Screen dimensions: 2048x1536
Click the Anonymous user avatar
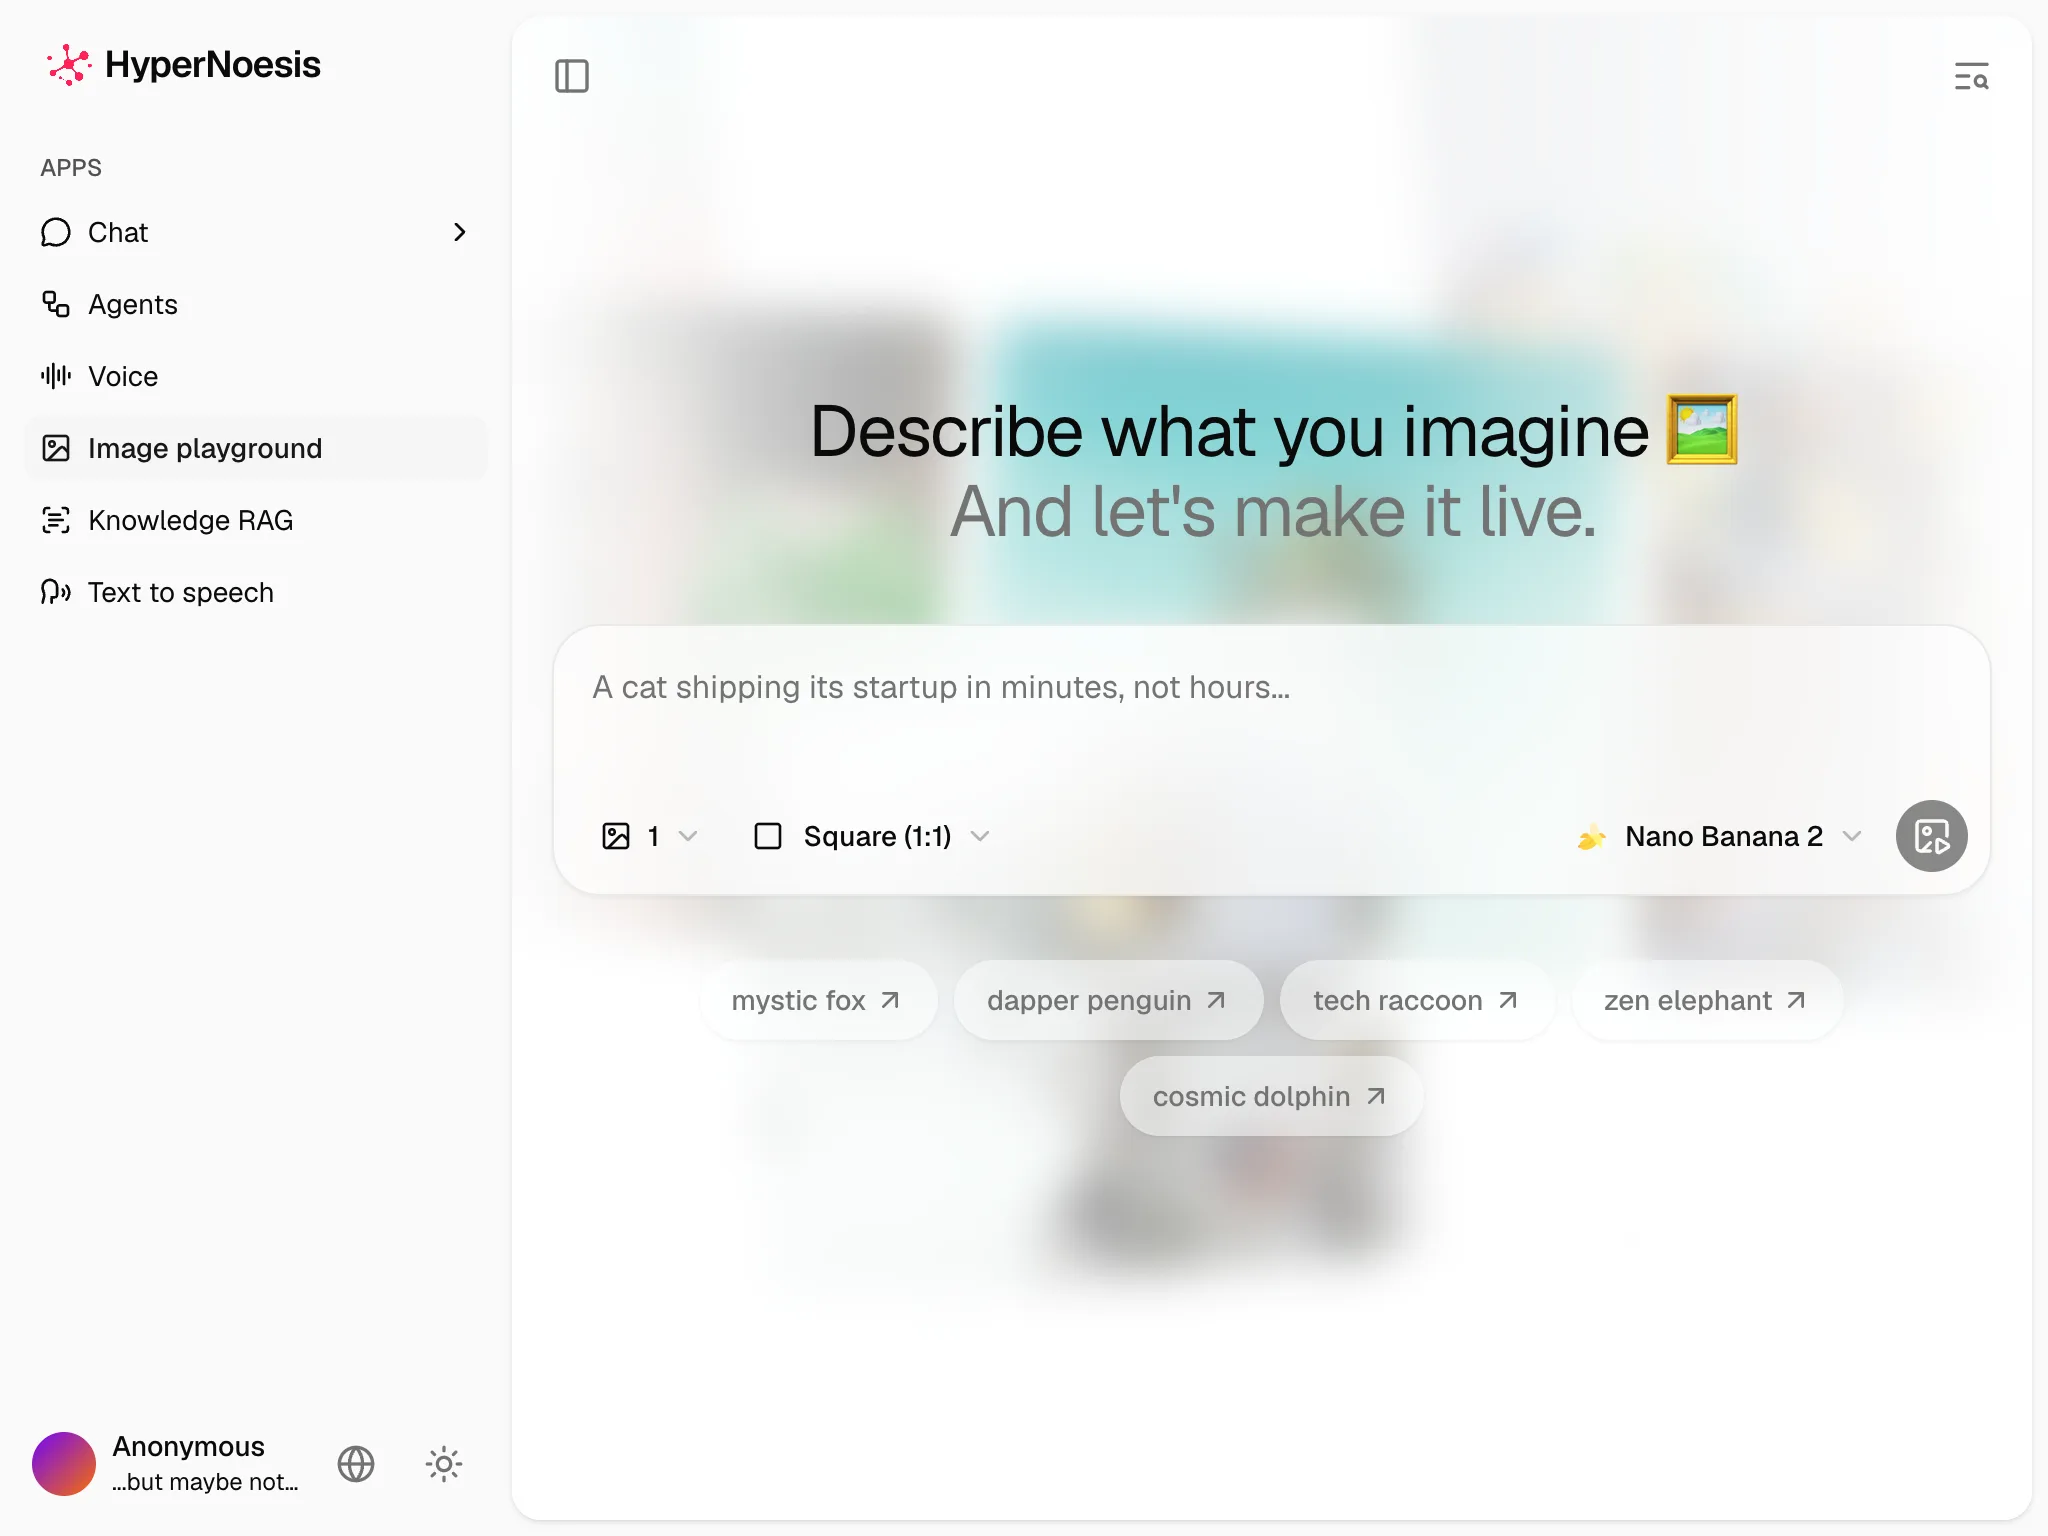coord(64,1464)
